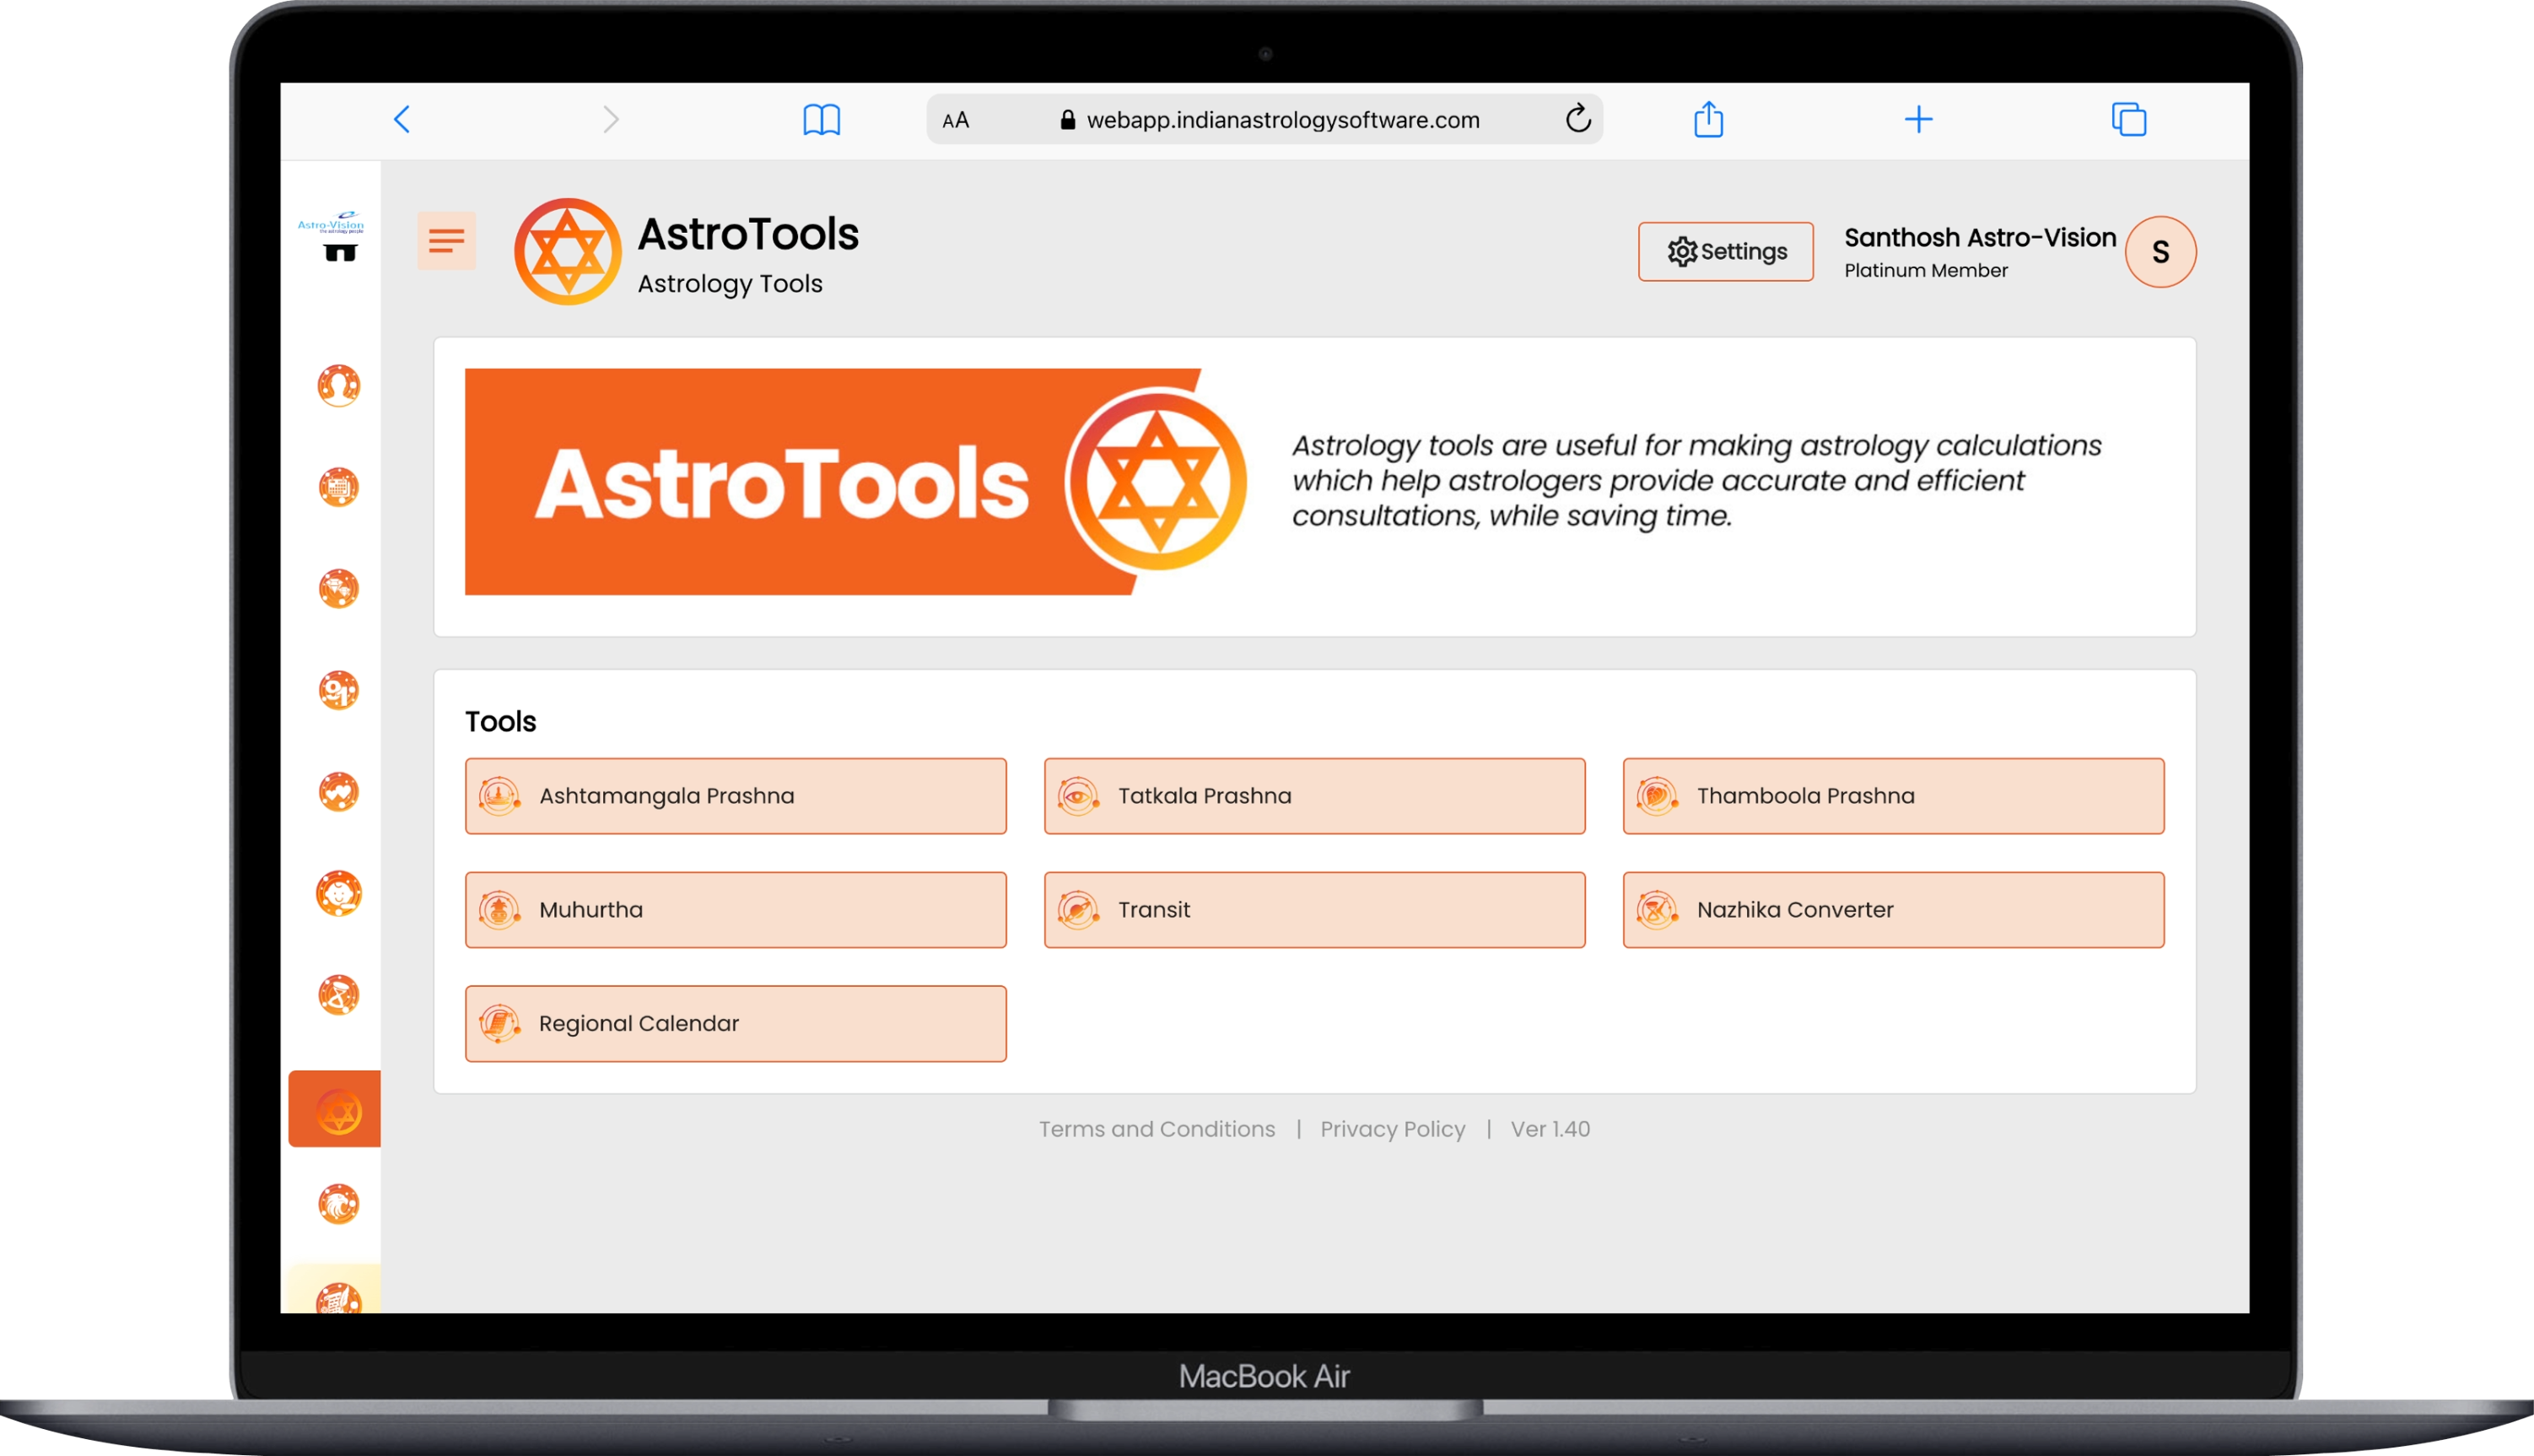Go back in the browser
2534x1456 pixels.
(x=402, y=120)
